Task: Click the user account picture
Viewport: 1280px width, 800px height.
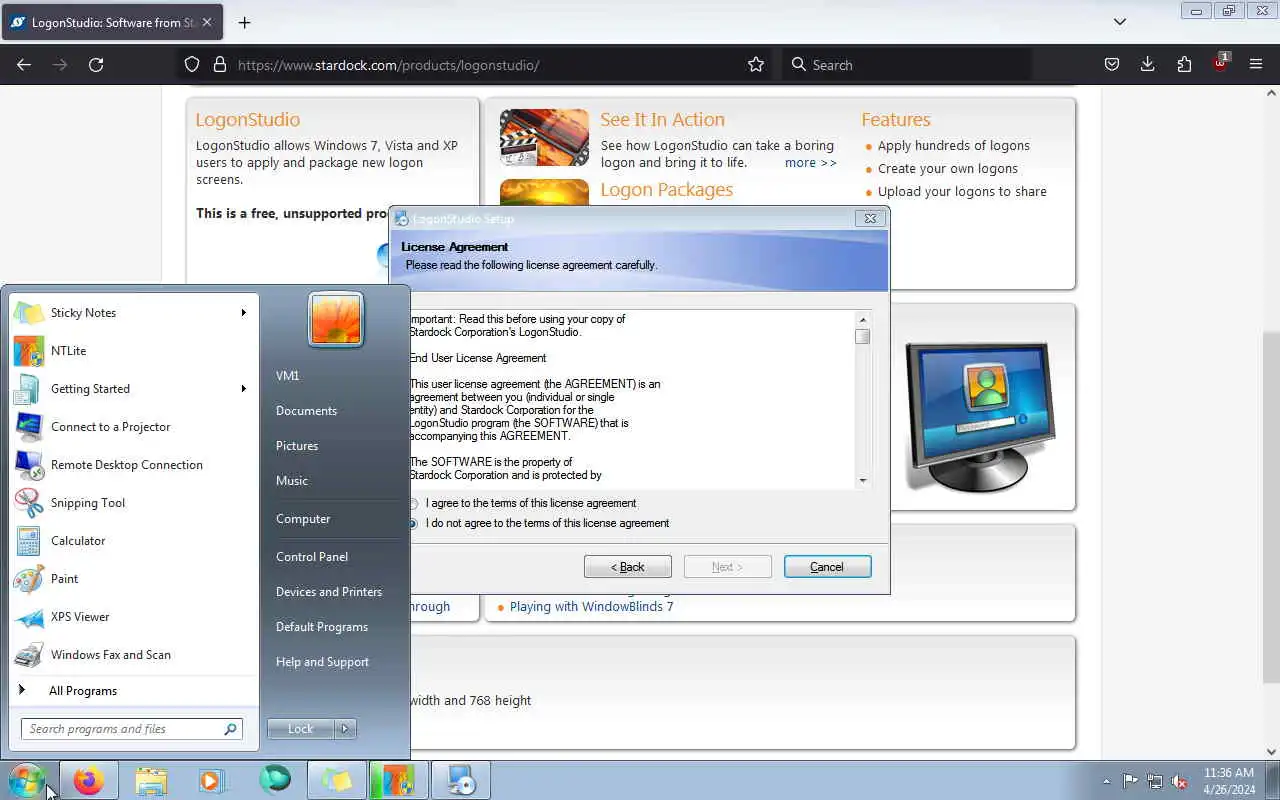Action: tap(336, 320)
